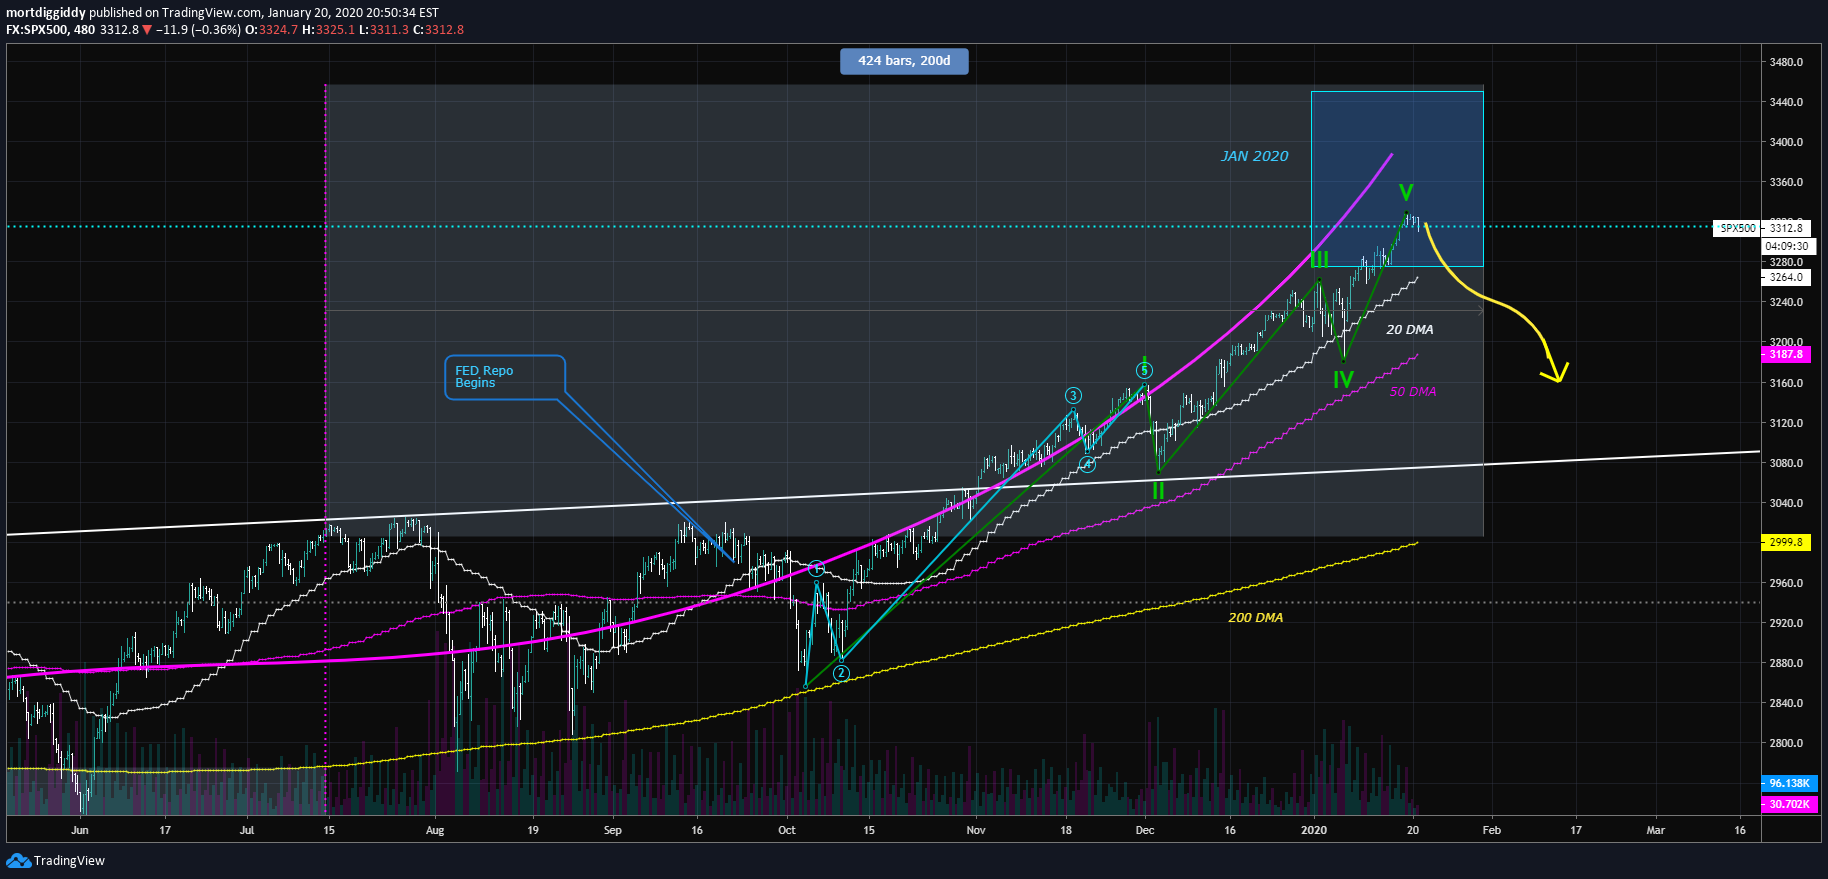Click the 3240.0 price axis tick
This screenshot has height=879, width=1828.
click(x=1786, y=302)
